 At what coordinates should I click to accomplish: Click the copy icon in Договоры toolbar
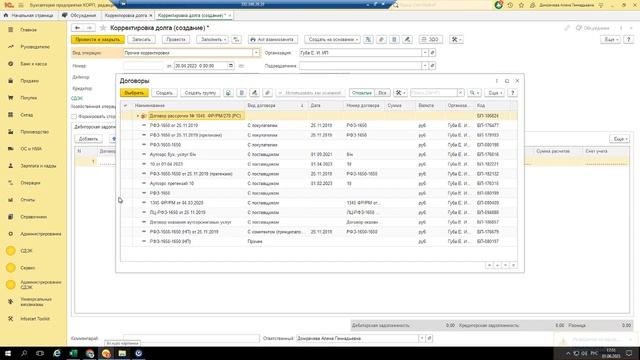tap(228, 93)
